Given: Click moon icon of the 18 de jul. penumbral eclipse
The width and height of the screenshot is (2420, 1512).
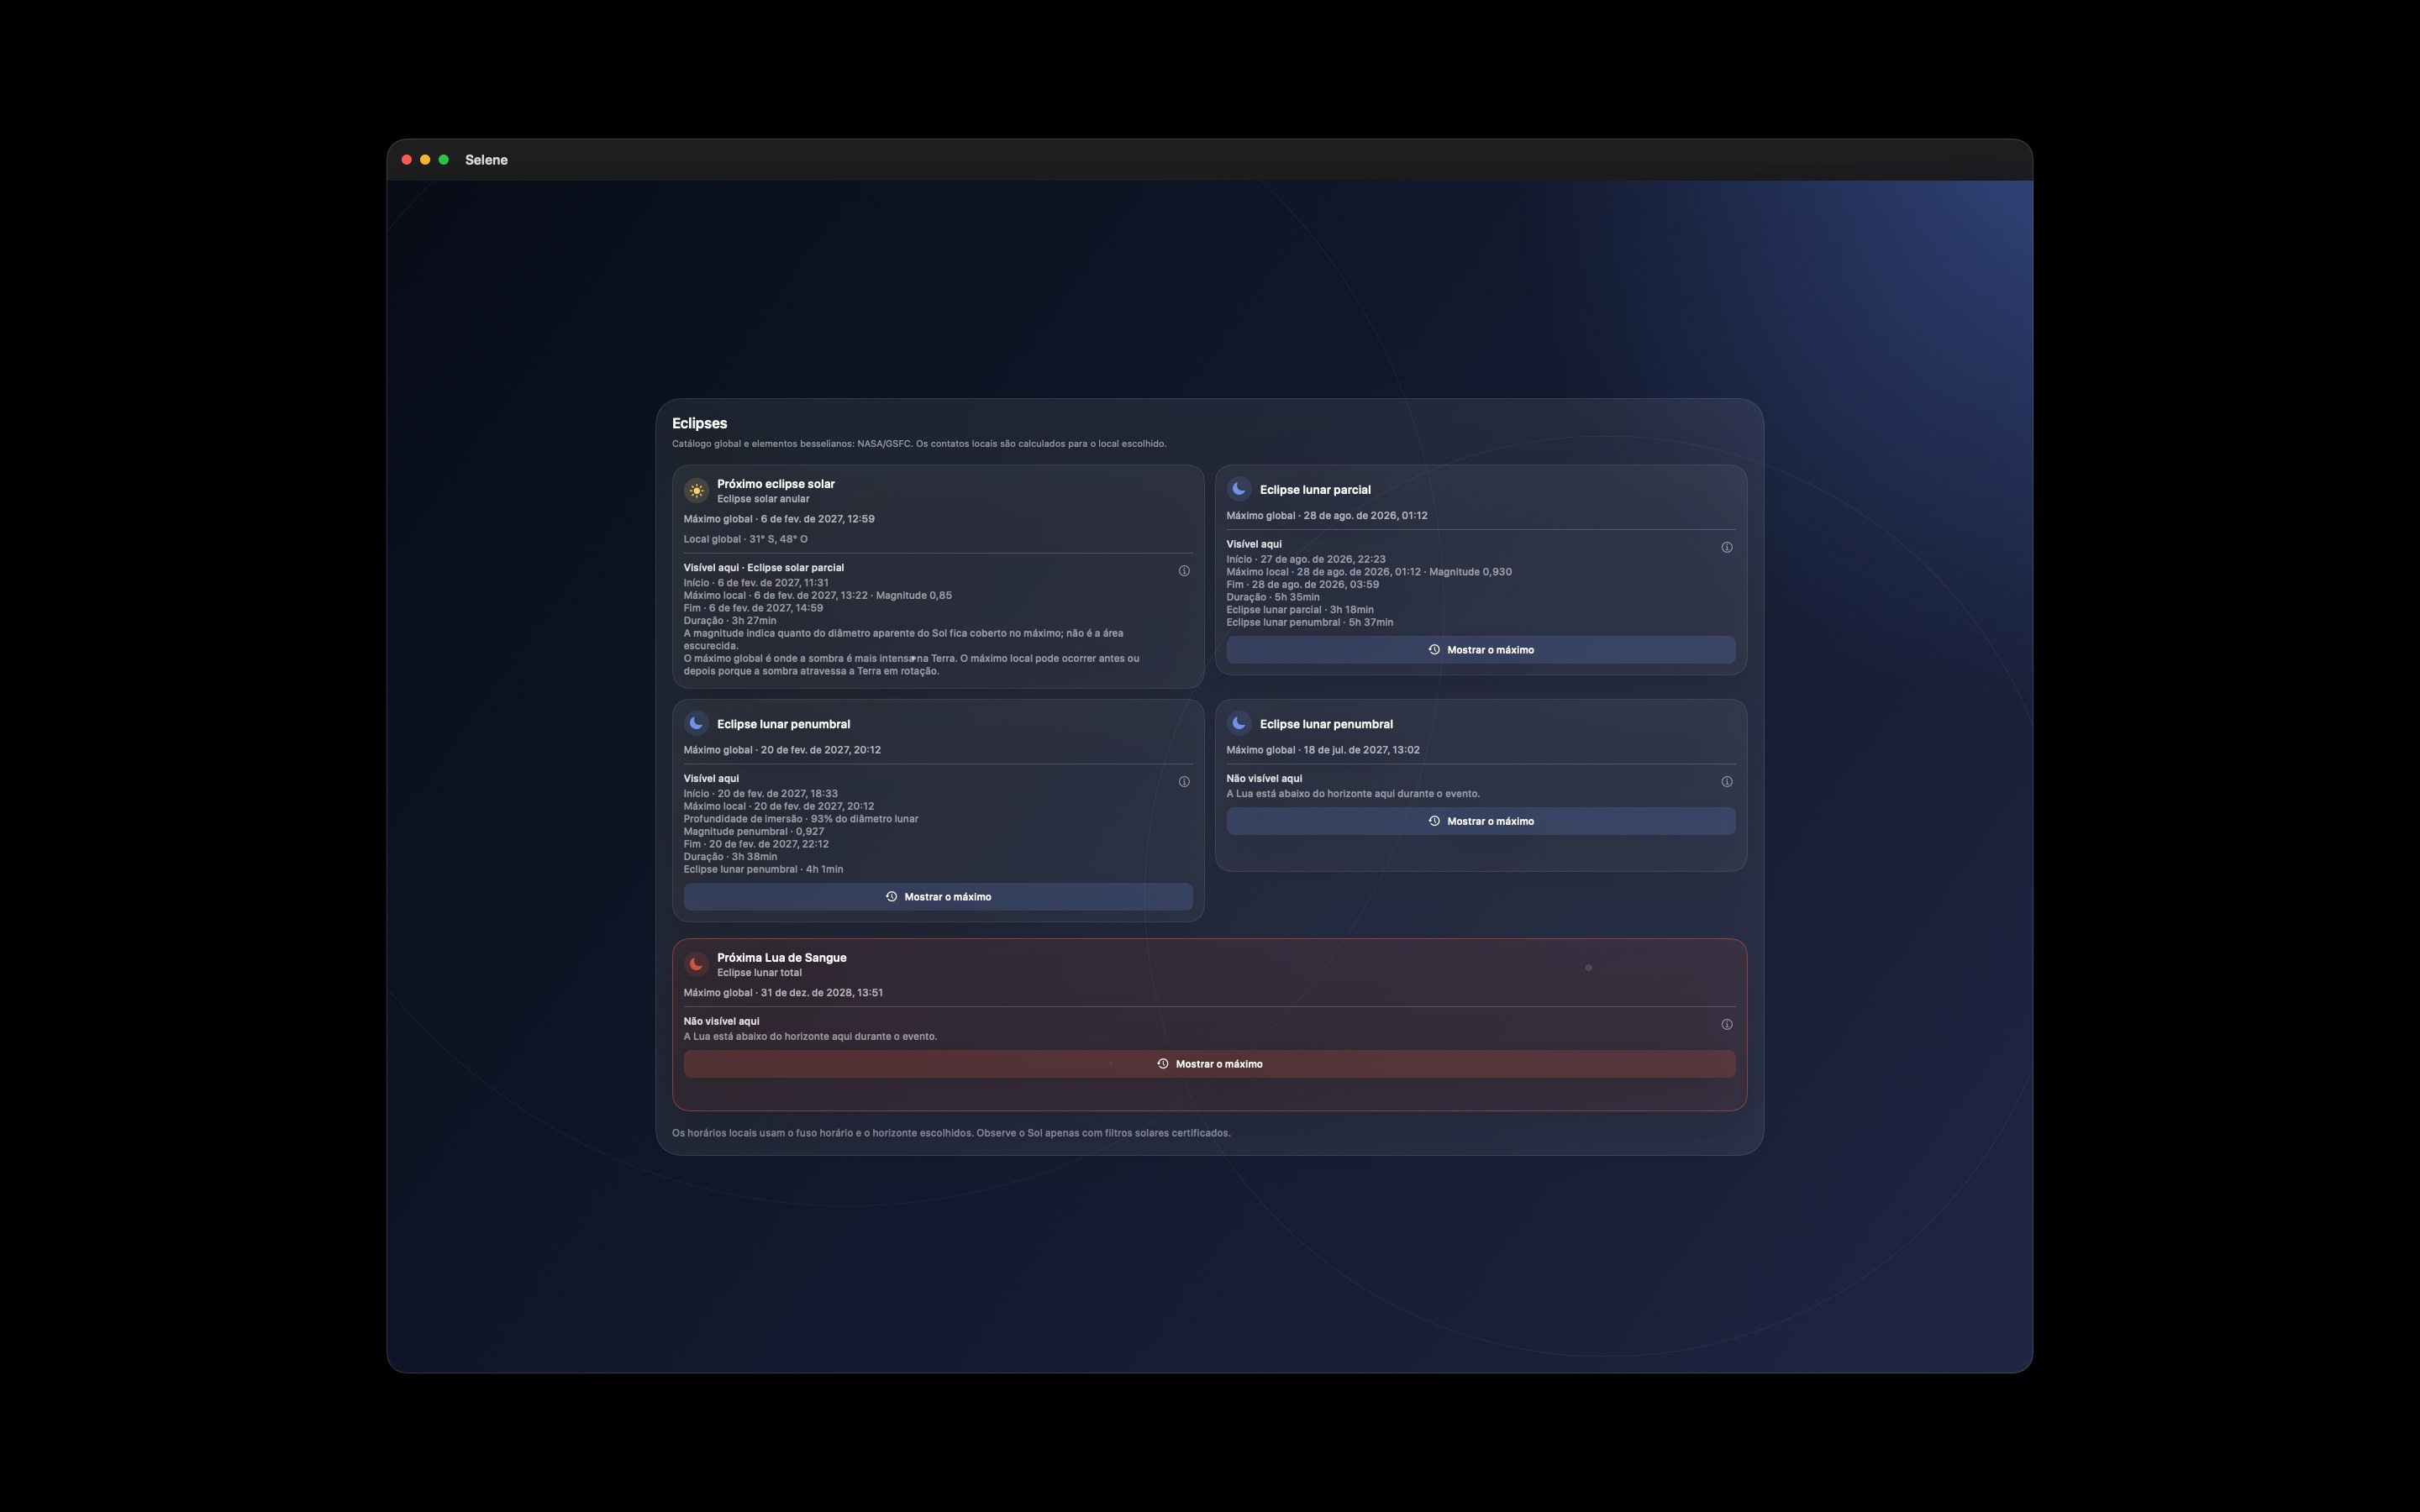Looking at the screenshot, I should pos(1239,723).
